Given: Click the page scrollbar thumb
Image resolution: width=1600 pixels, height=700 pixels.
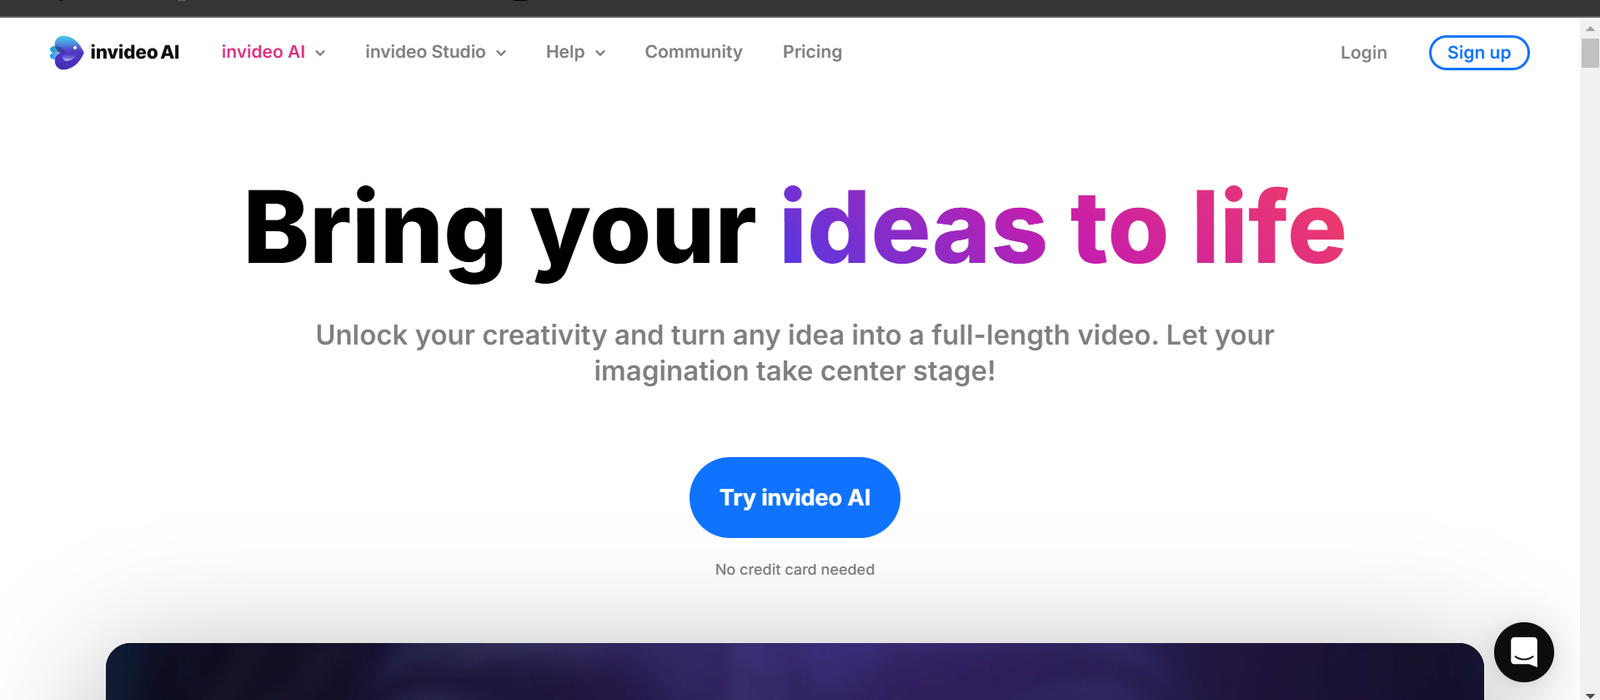Looking at the screenshot, I should click(x=1590, y=53).
